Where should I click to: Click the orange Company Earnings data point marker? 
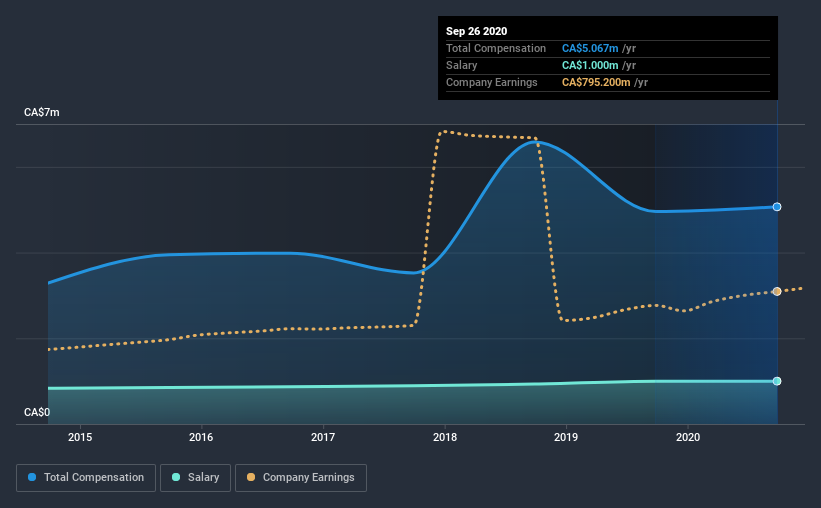[x=777, y=291]
